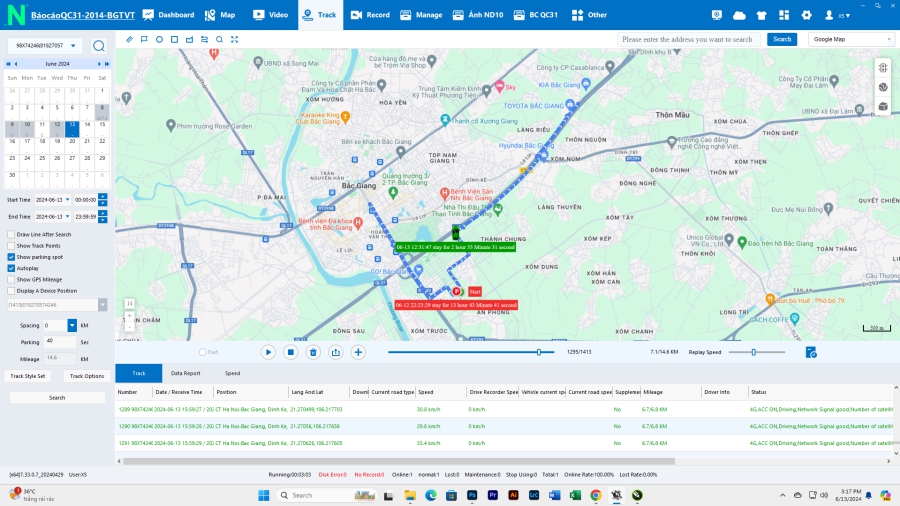
Task: Open the Video menu in top navigation
Action: click(270, 15)
